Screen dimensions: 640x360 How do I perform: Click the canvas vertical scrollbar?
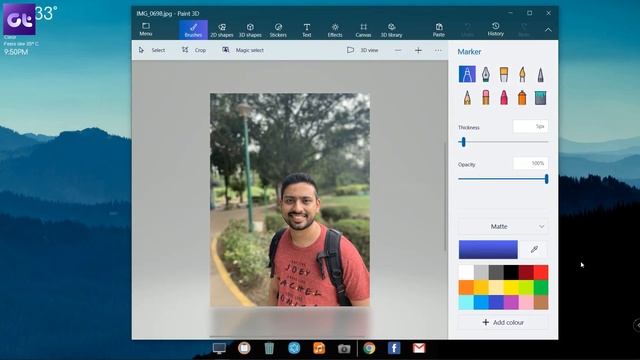[445, 196]
